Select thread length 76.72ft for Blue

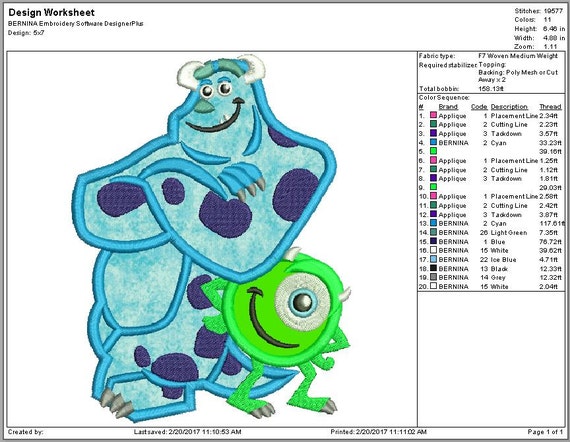550,241
